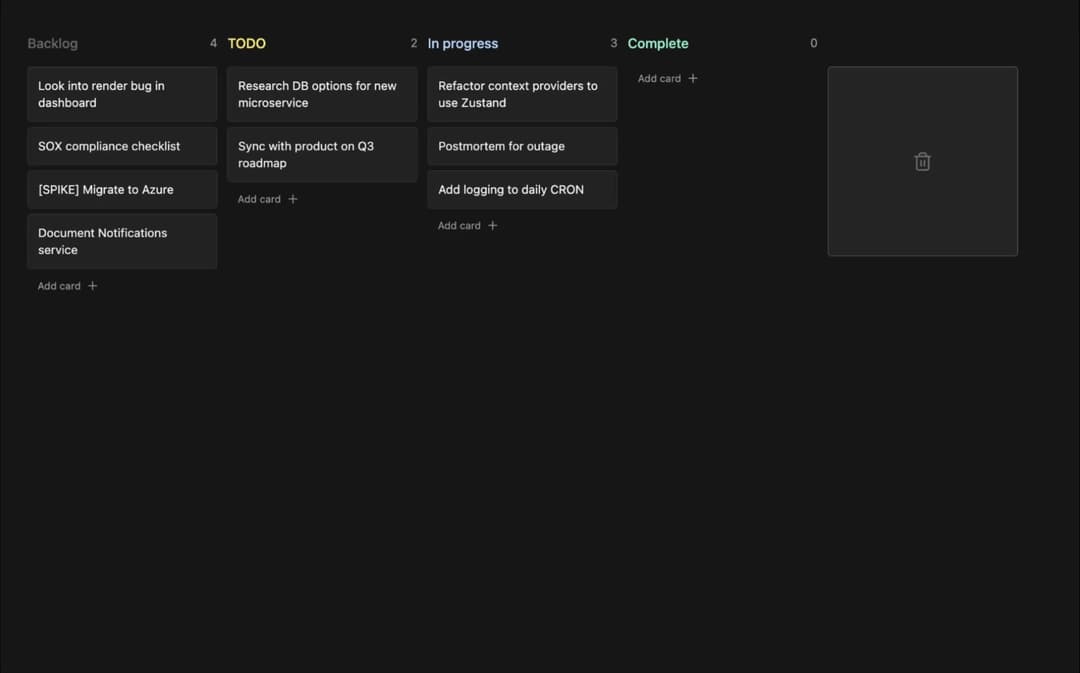Click the Complete column heading

click(658, 43)
